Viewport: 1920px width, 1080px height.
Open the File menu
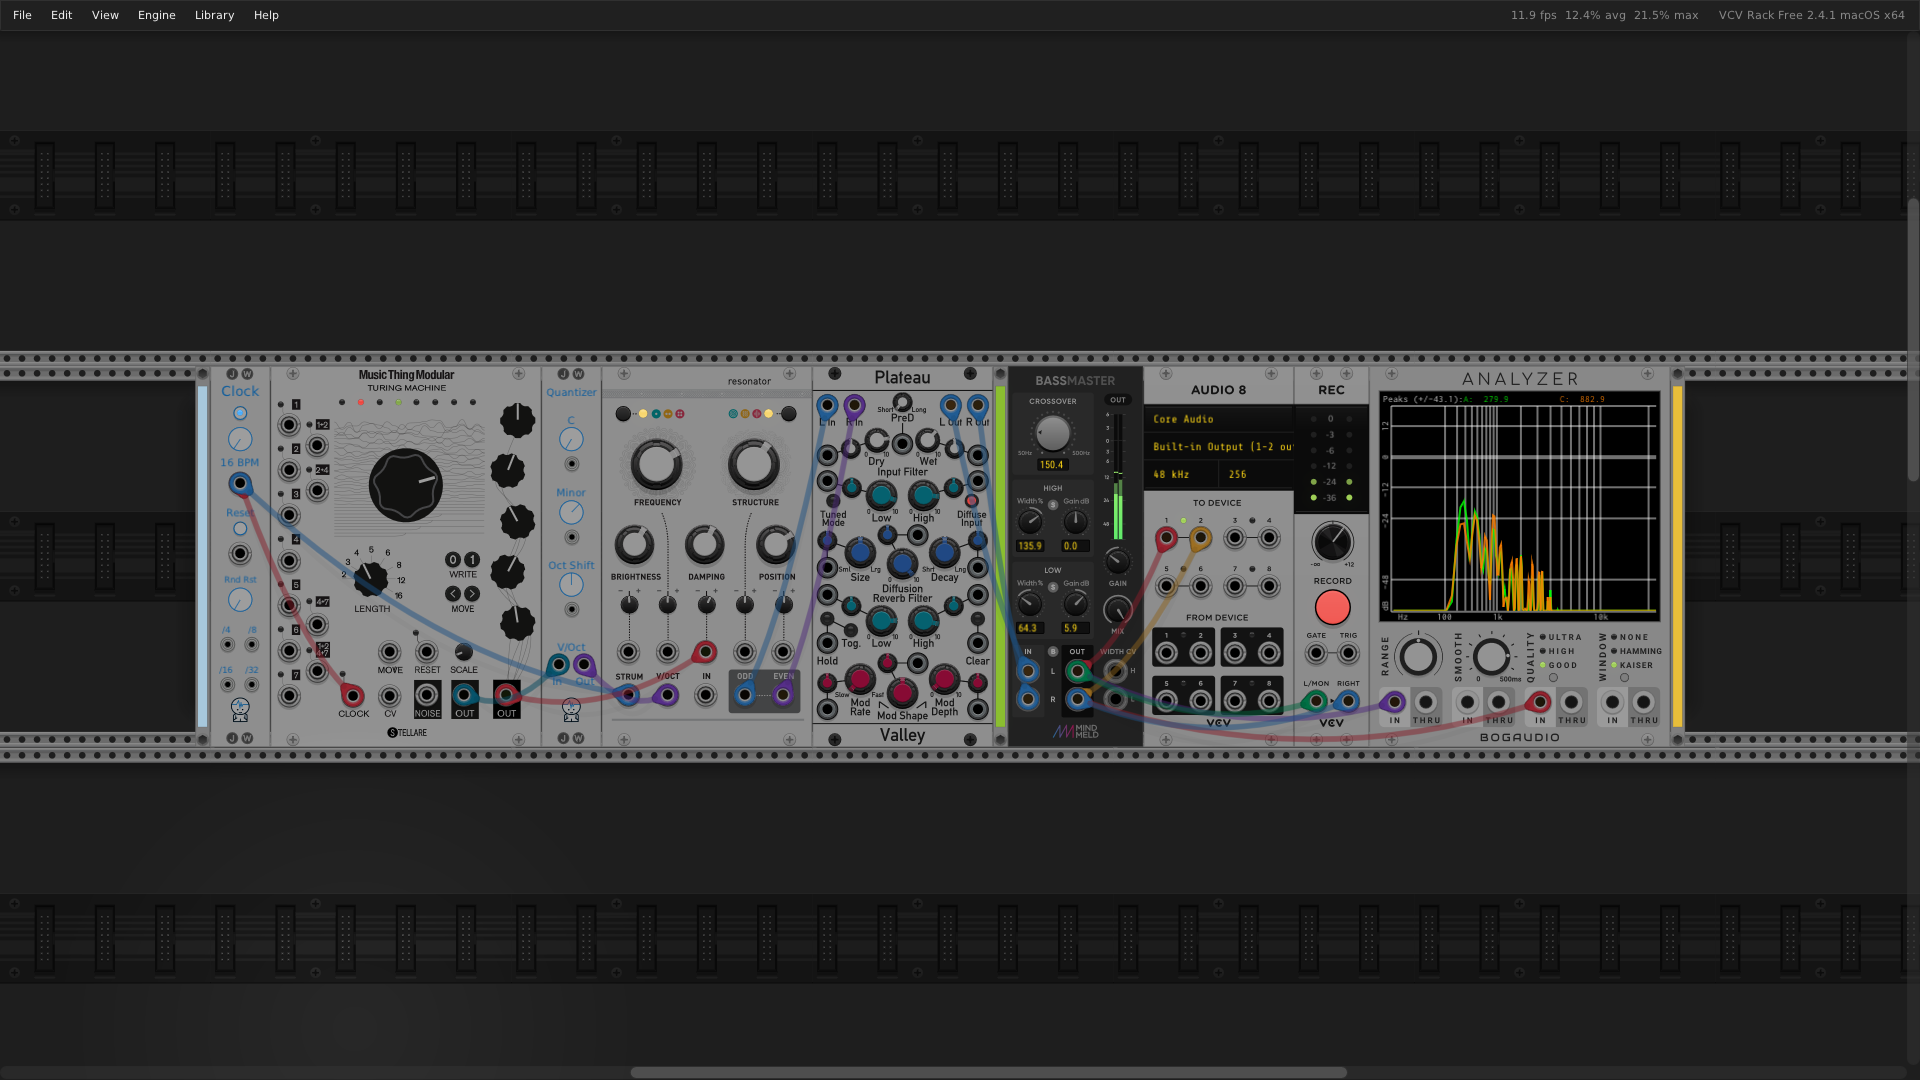22,15
